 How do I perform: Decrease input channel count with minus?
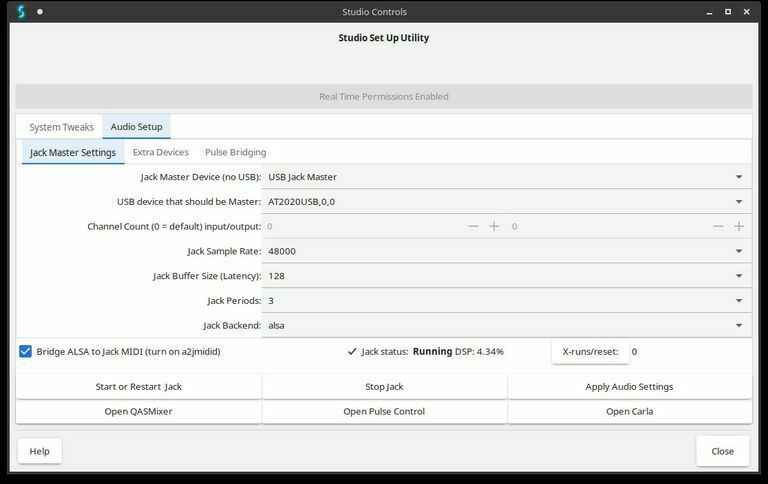pyautogui.click(x=473, y=226)
